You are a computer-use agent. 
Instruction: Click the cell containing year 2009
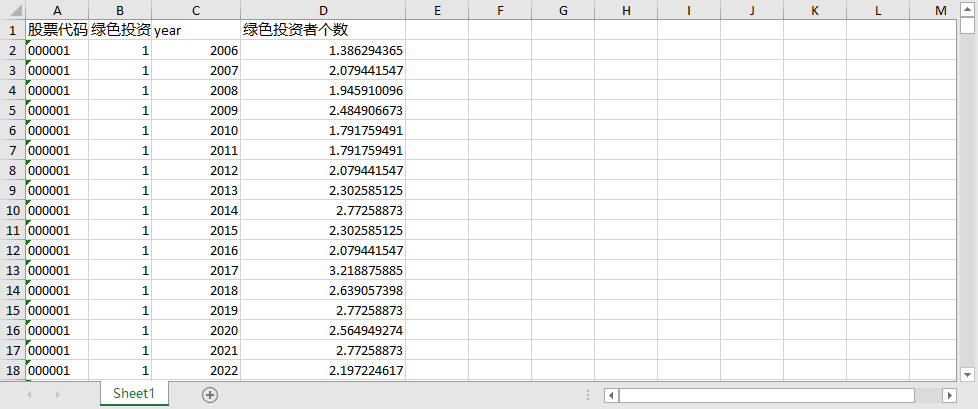pyautogui.click(x=196, y=110)
